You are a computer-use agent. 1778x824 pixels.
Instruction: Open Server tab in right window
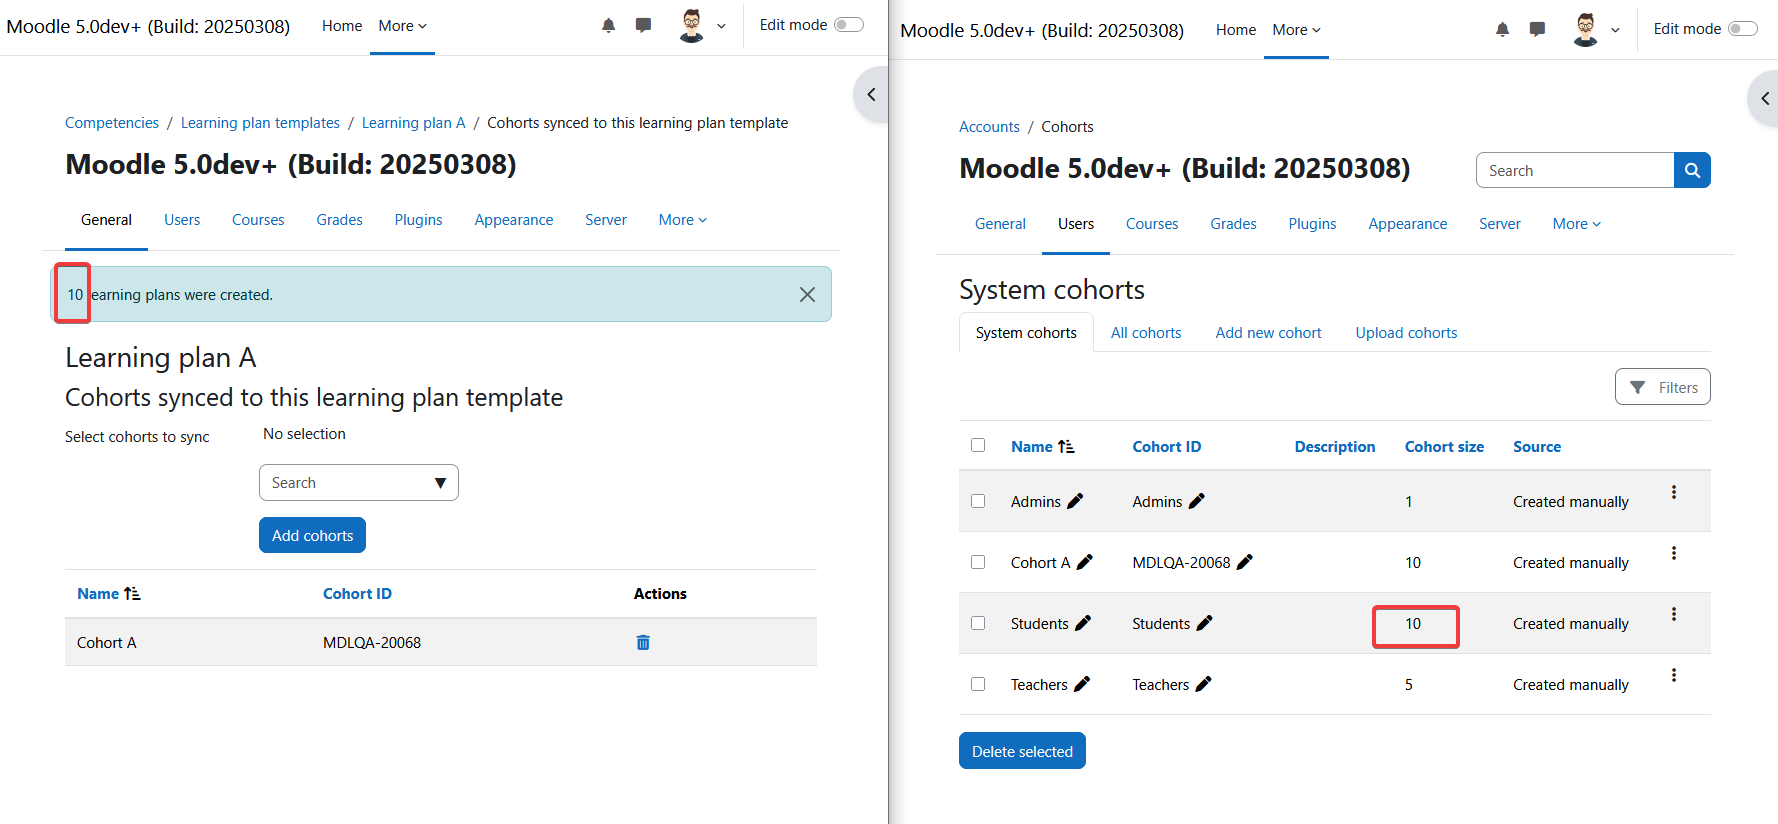pos(1500,224)
